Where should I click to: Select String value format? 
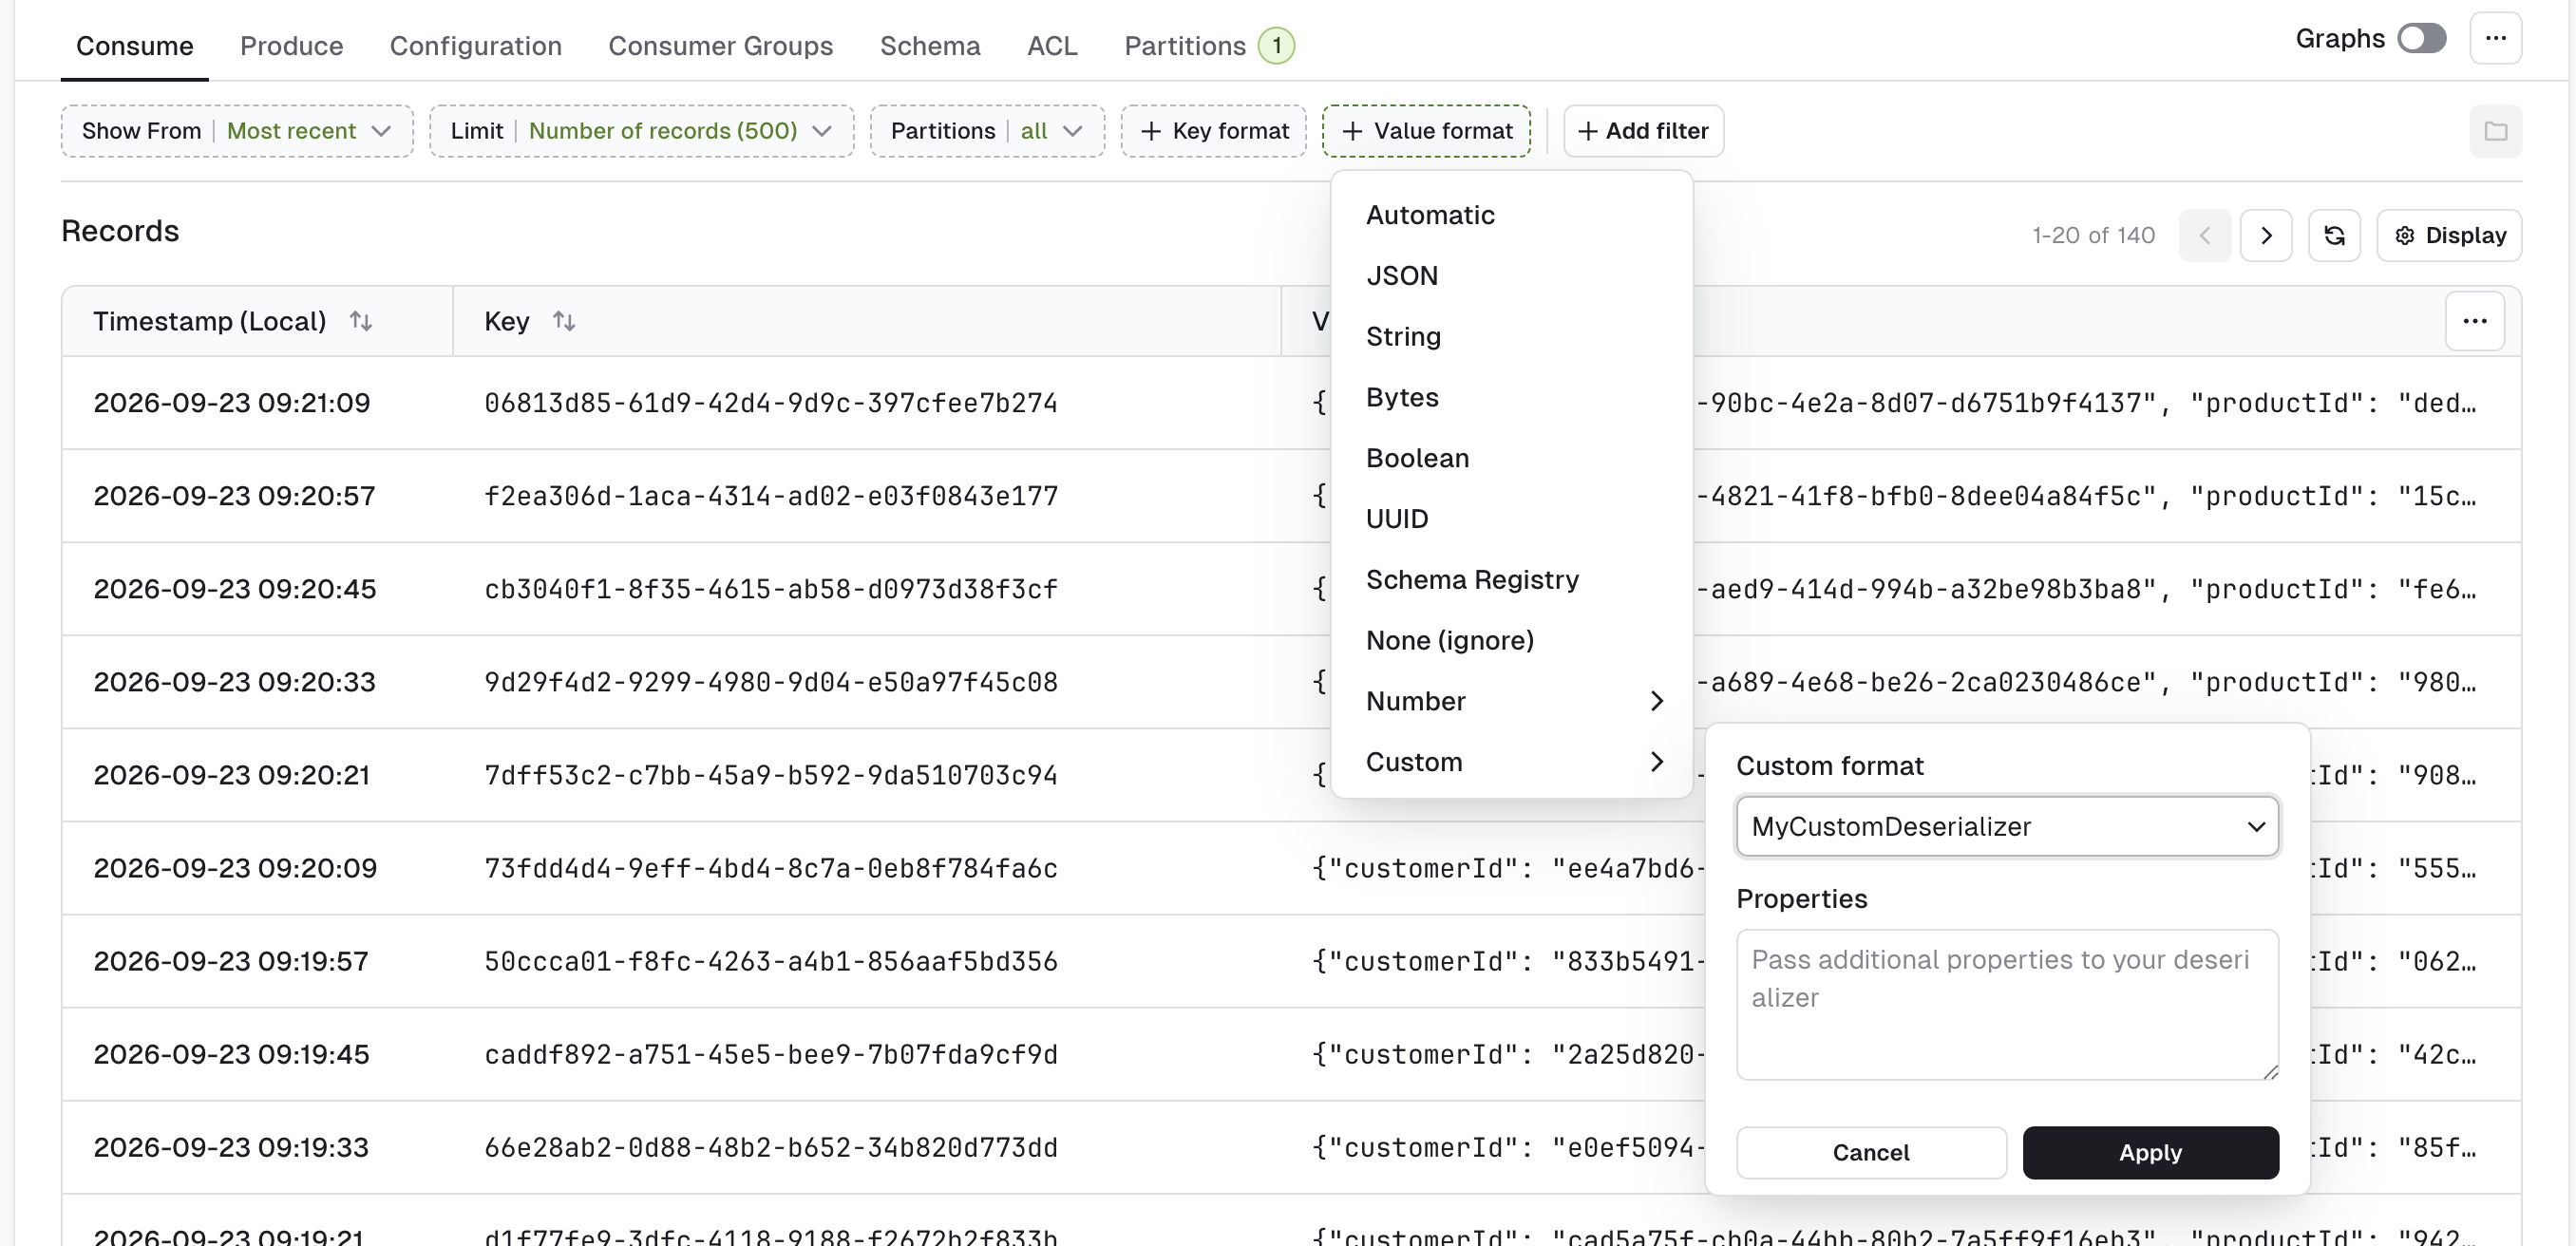tap(1511, 337)
